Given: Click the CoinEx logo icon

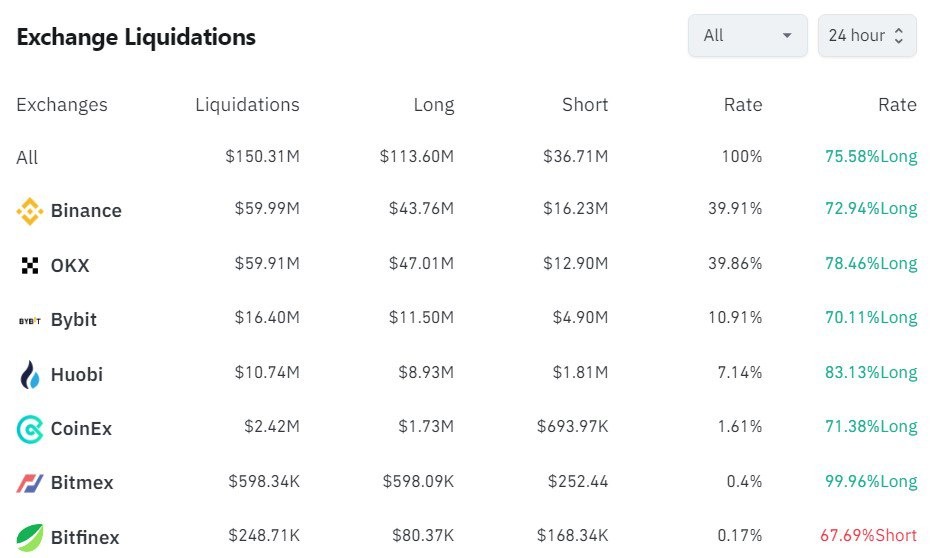Looking at the screenshot, I should [x=30, y=429].
